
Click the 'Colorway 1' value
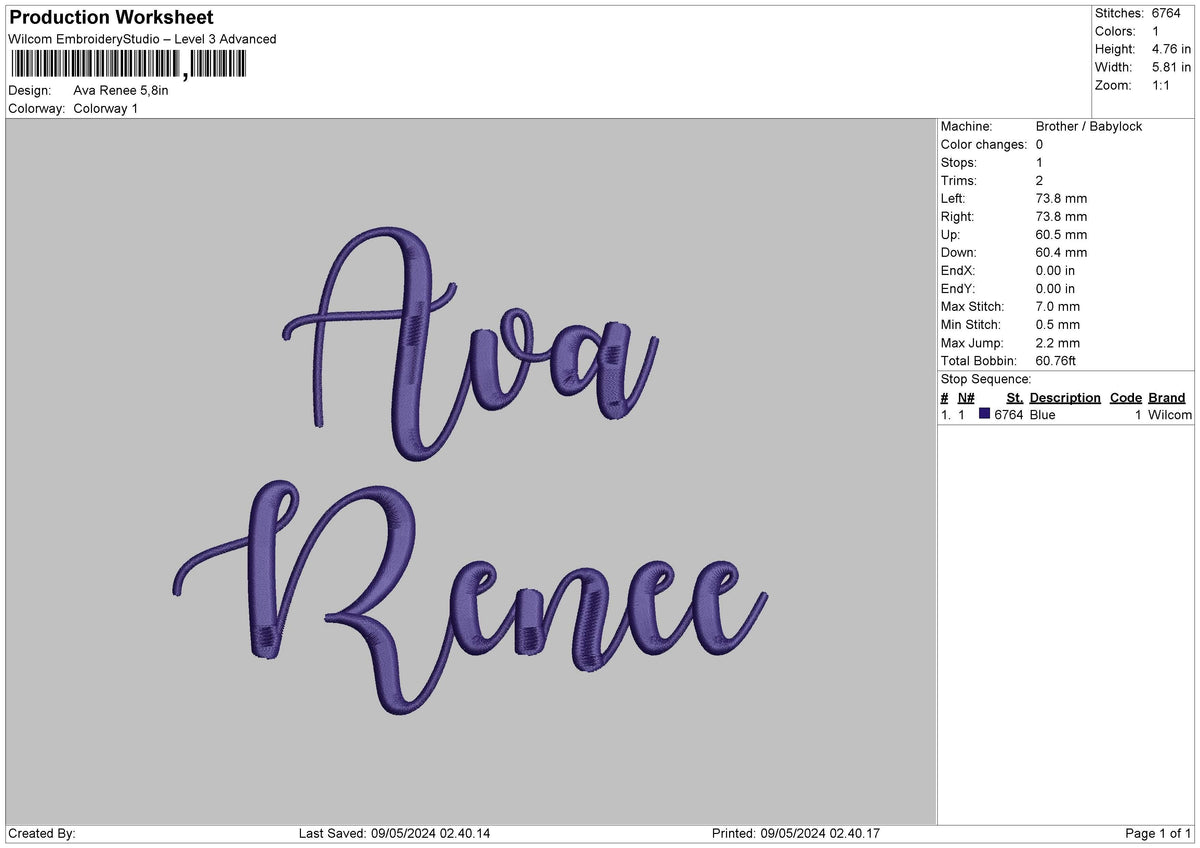(x=106, y=108)
